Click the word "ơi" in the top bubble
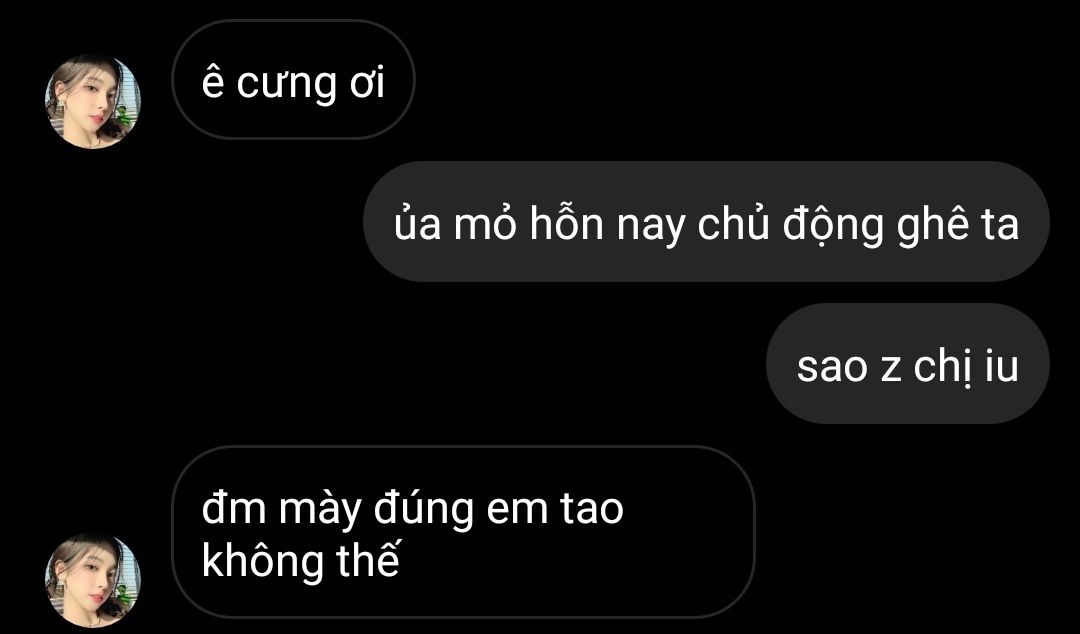The image size is (1080, 634). tap(367, 83)
